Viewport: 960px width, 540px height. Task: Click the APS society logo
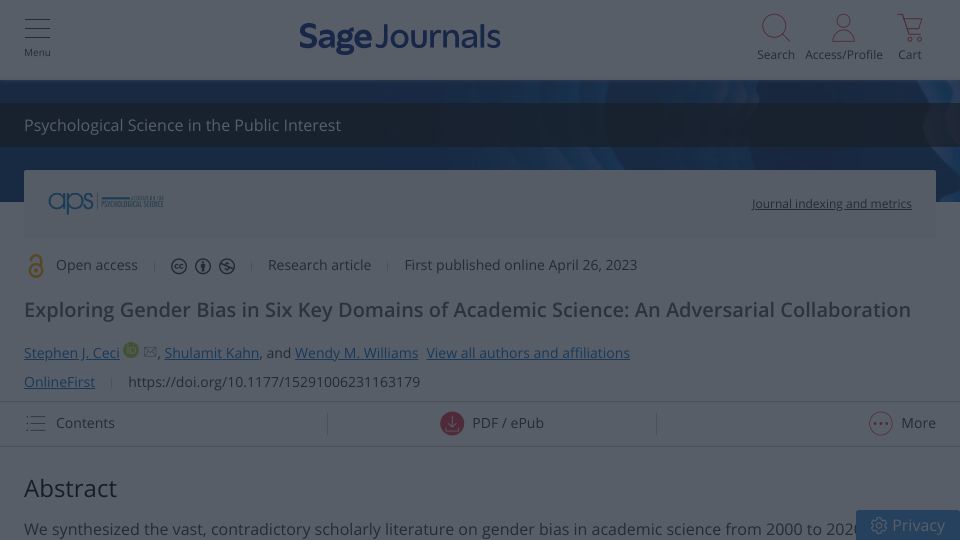pyautogui.click(x=106, y=202)
